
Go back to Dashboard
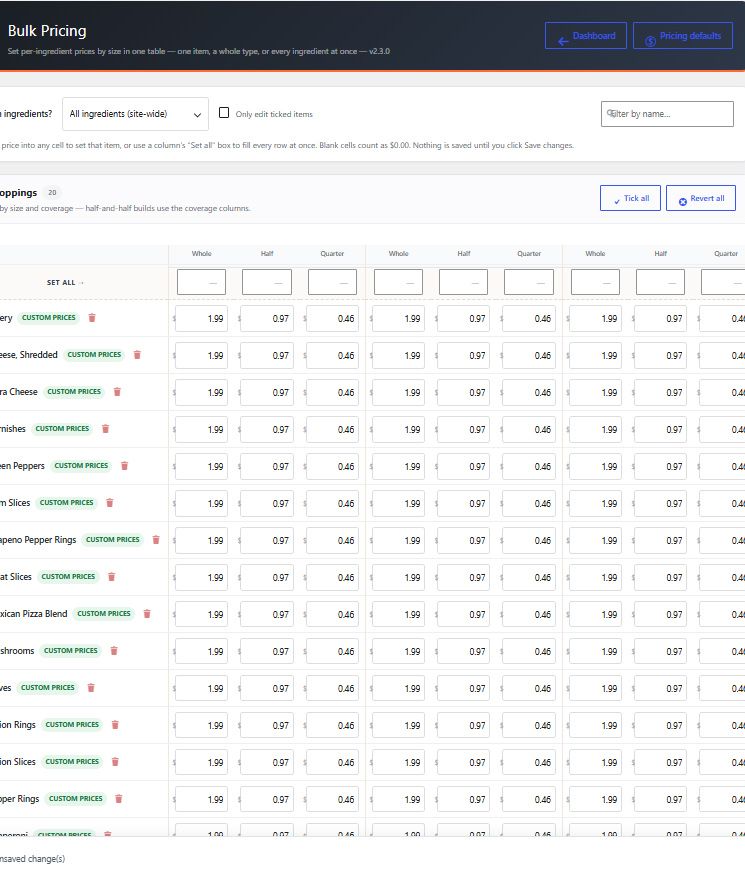(x=586, y=36)
